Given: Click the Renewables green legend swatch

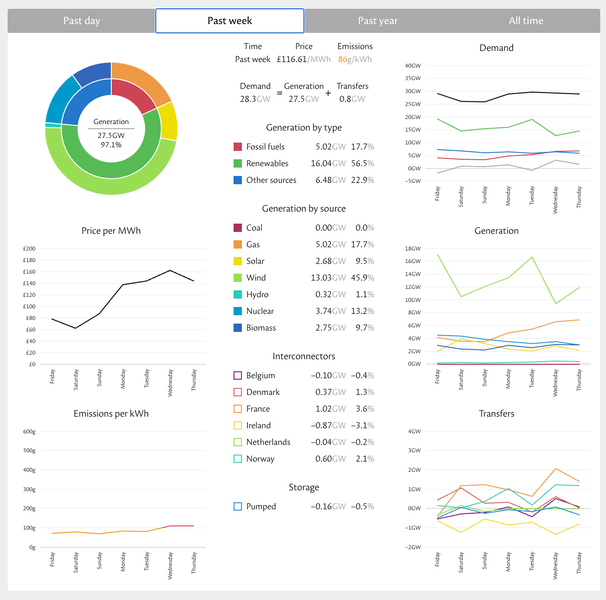Looking at the screenshot, I should click(x=238, y=164).
